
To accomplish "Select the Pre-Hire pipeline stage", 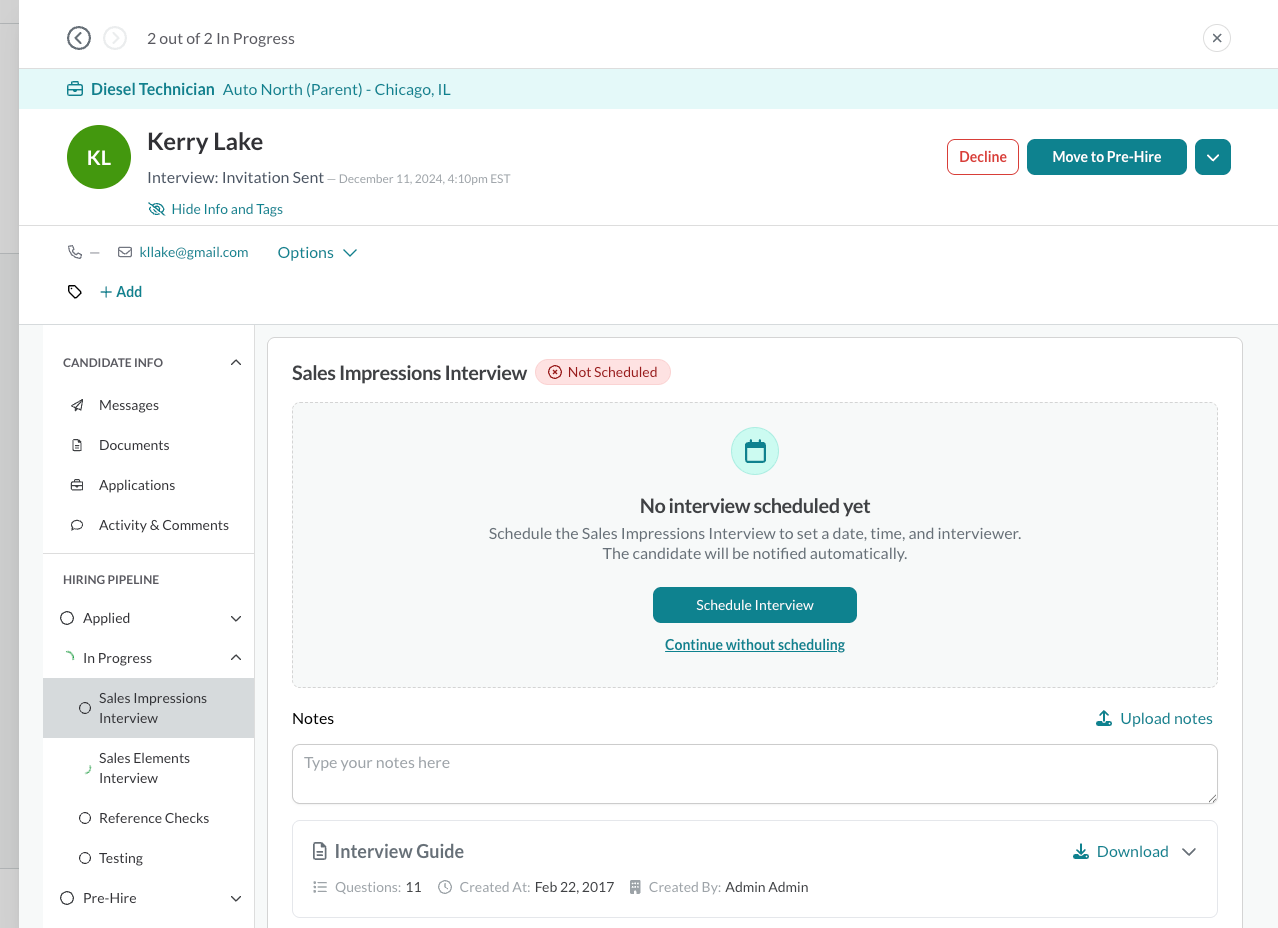I will pyautogui.click(x=109, y=898).
